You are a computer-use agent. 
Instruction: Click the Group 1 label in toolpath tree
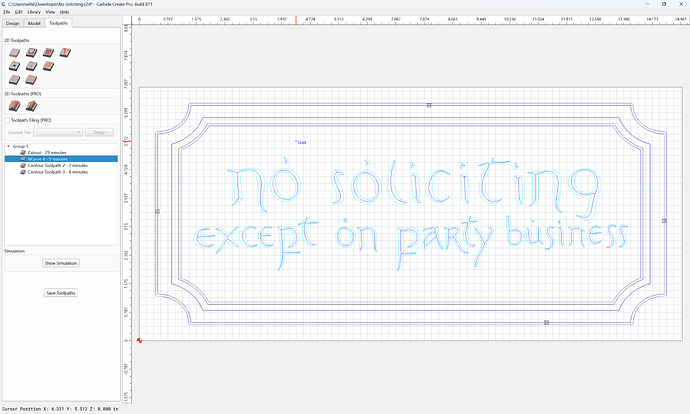click(x=20, y=146)
